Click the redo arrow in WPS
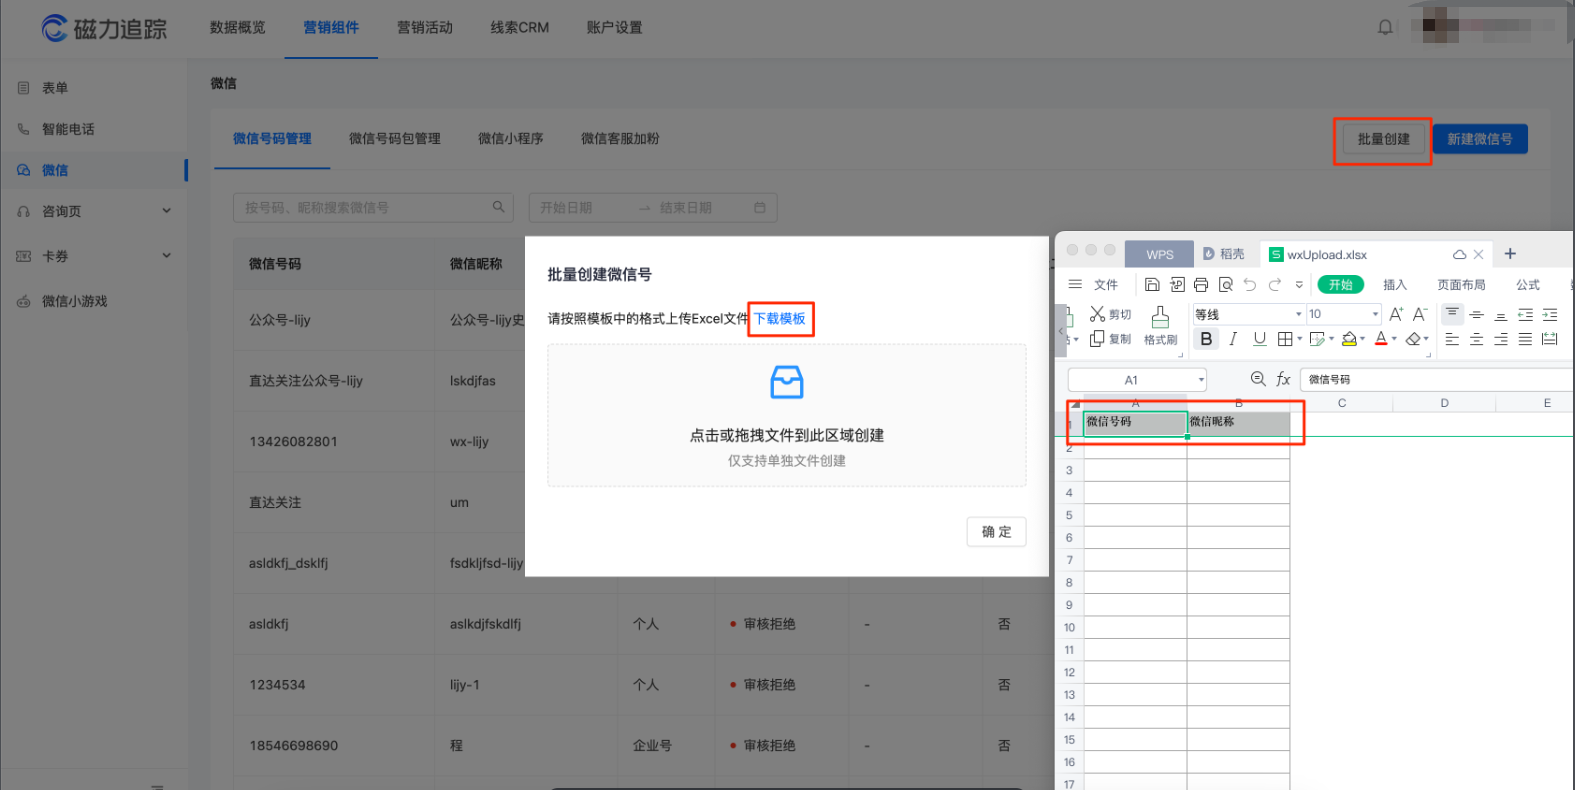The width and height of the screenshot is (1575, 790). 1275,285
